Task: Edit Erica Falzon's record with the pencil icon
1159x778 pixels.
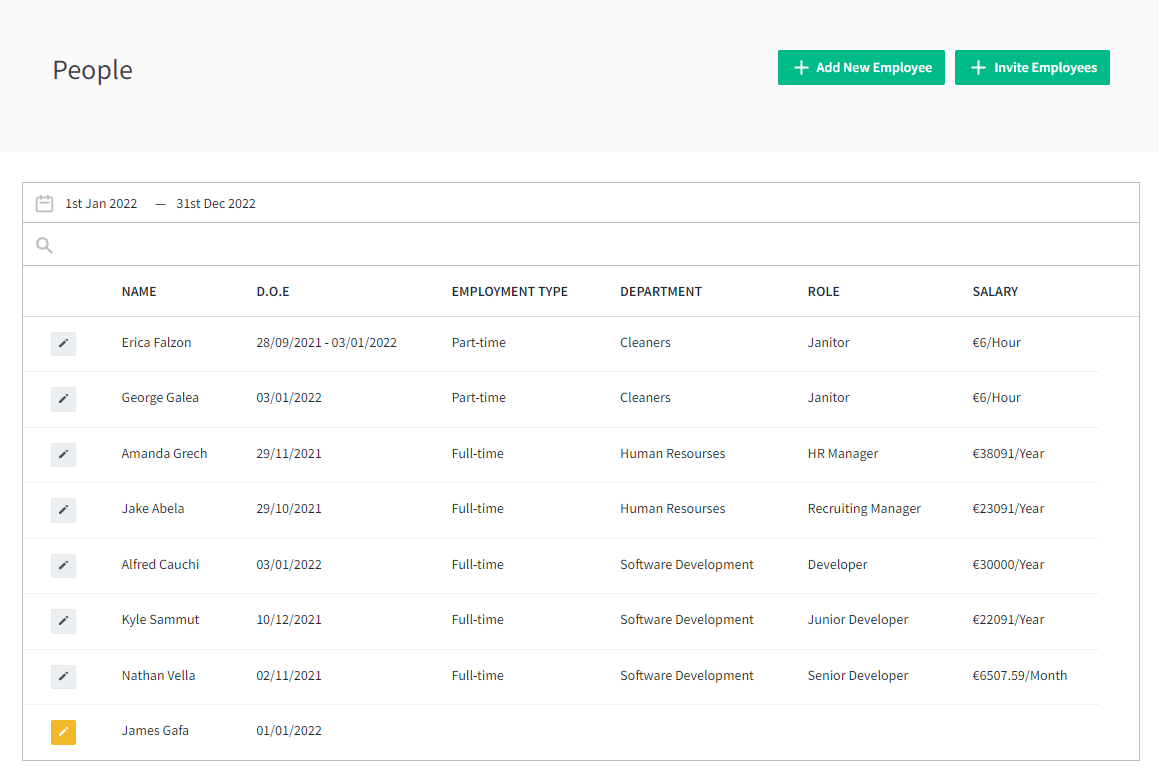Action: coord(63,344)
